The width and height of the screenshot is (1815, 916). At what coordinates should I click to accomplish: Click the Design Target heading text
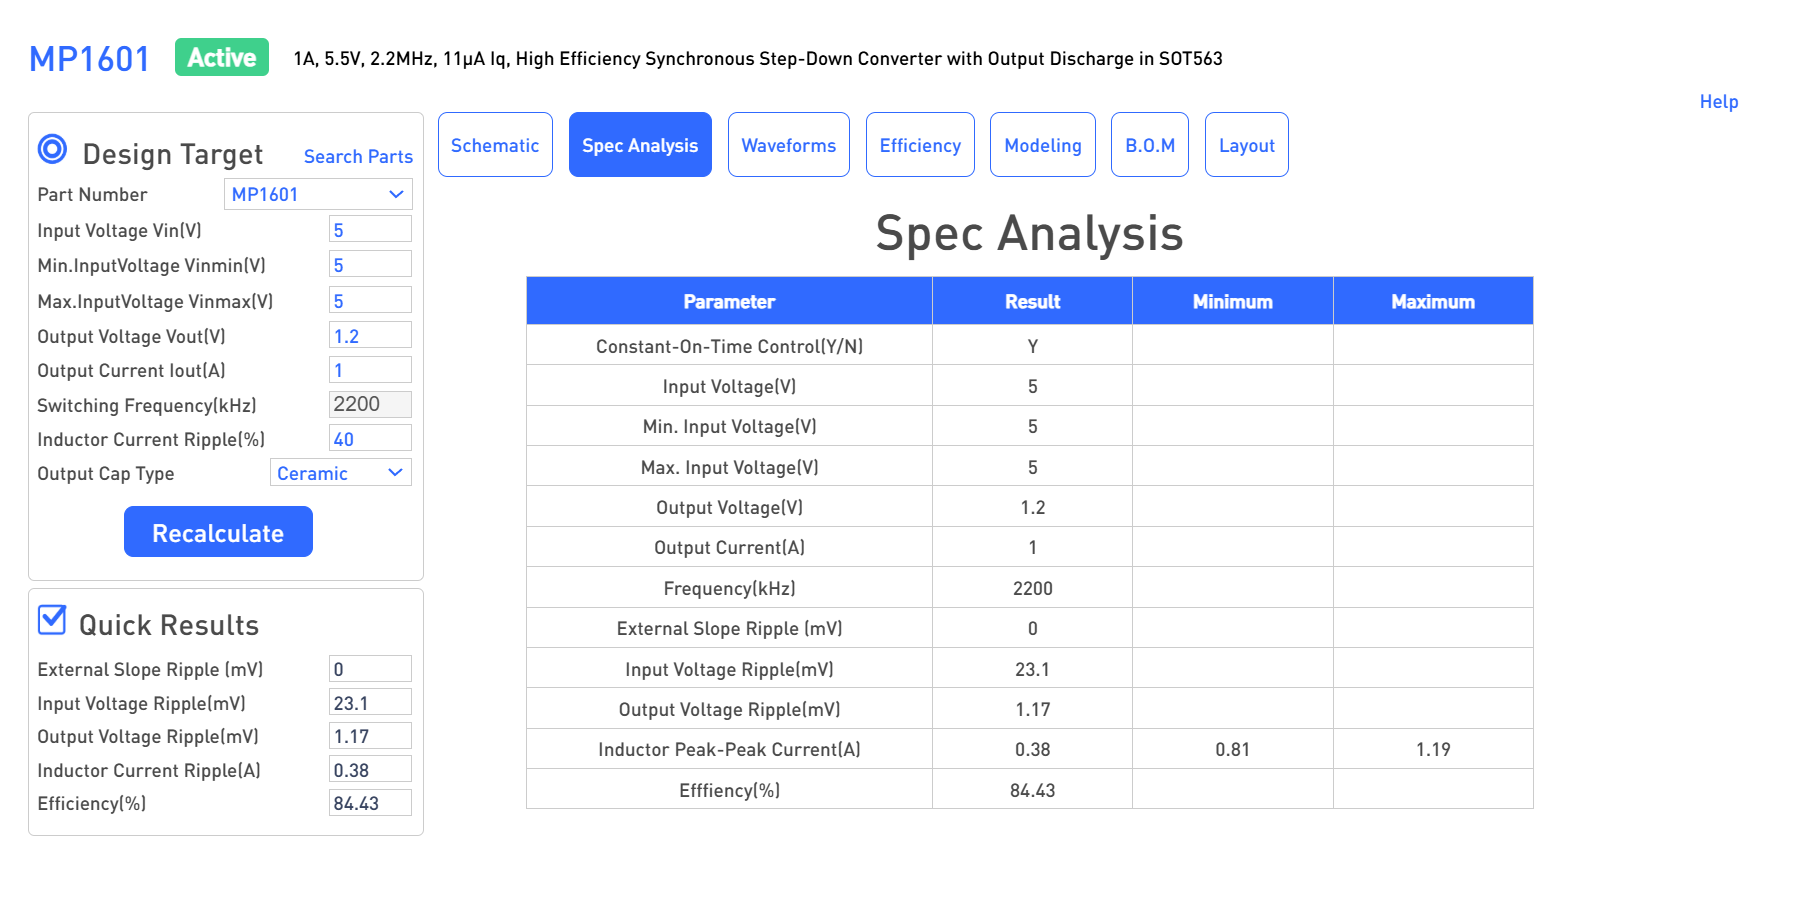[x=173, y=154]
